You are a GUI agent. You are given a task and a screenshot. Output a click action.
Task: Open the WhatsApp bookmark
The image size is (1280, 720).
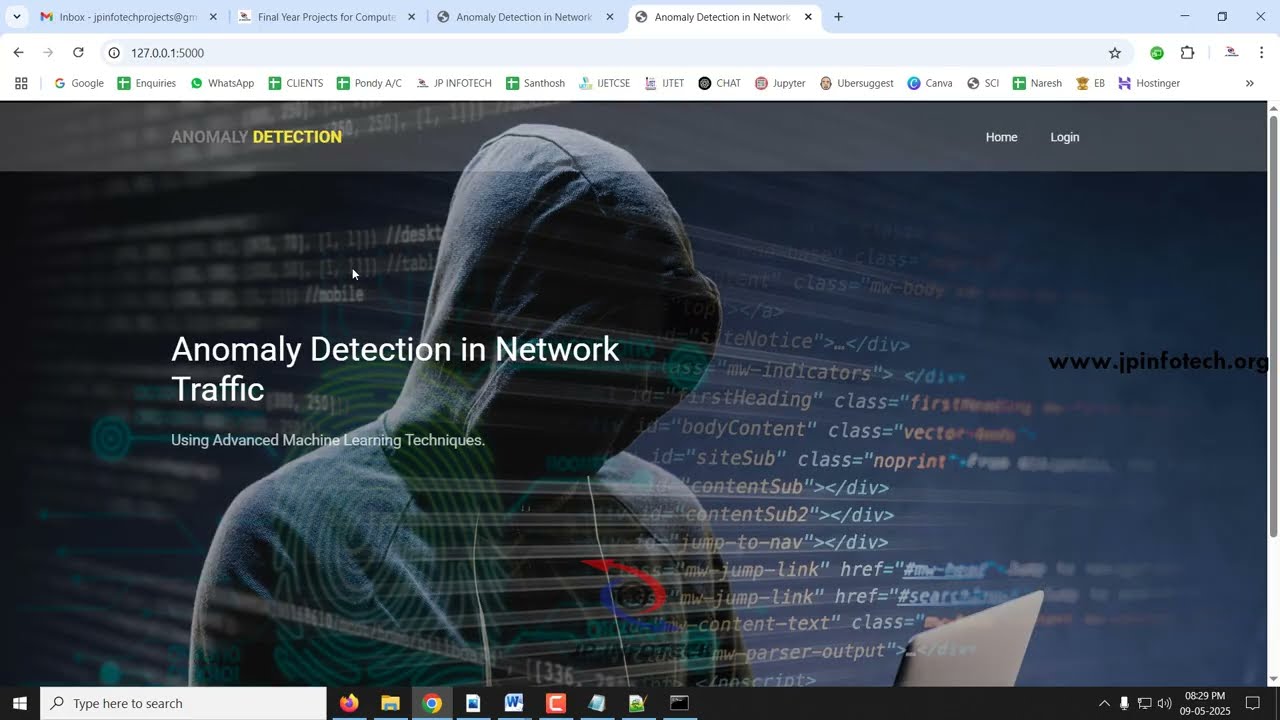tap(222, 83)
